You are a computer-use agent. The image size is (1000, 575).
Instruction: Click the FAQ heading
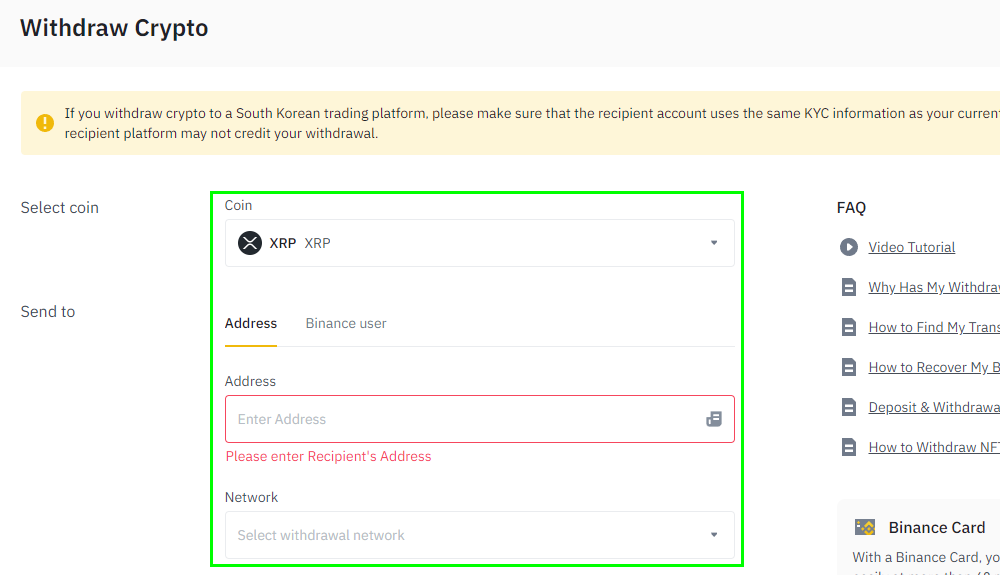[851, 208]
